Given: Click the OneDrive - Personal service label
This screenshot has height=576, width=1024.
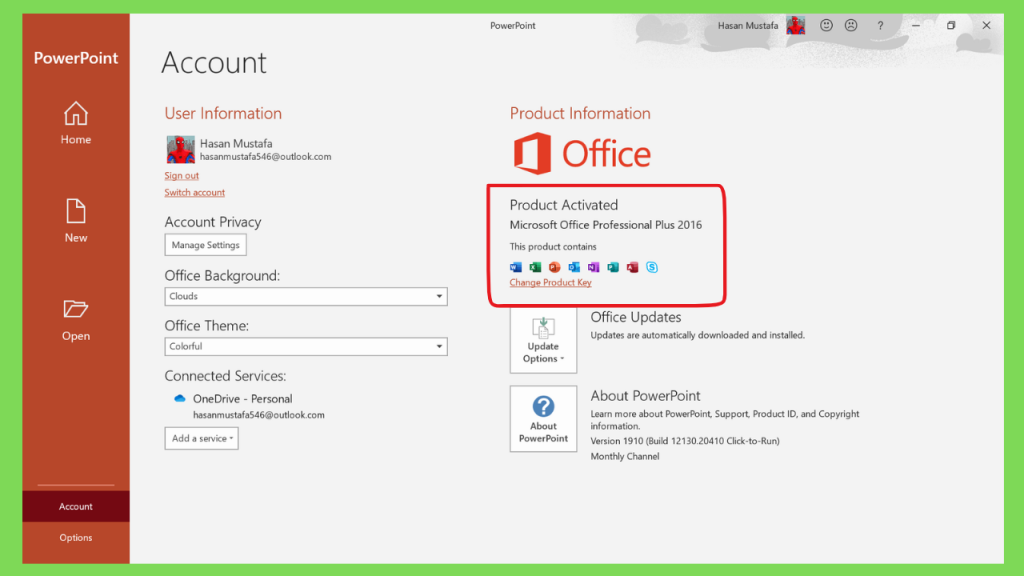Looking at the screenshot, I should pos(242,399).
